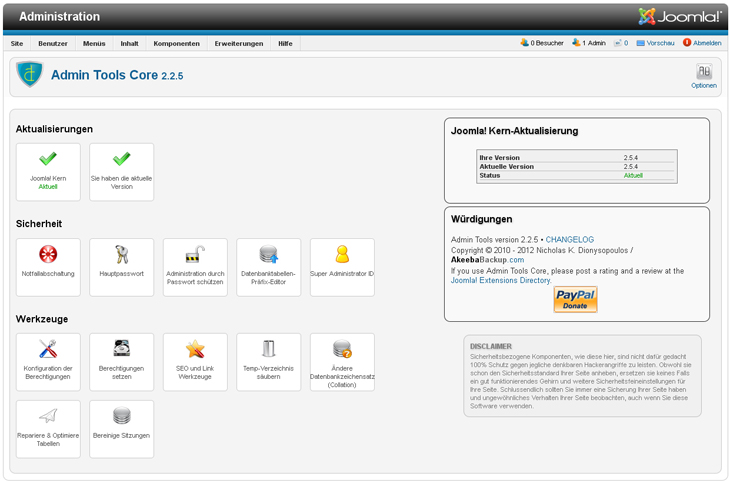Screen dimensions: 730x483
Task: Open the Benutzer menu
Action: coord(53,43)
